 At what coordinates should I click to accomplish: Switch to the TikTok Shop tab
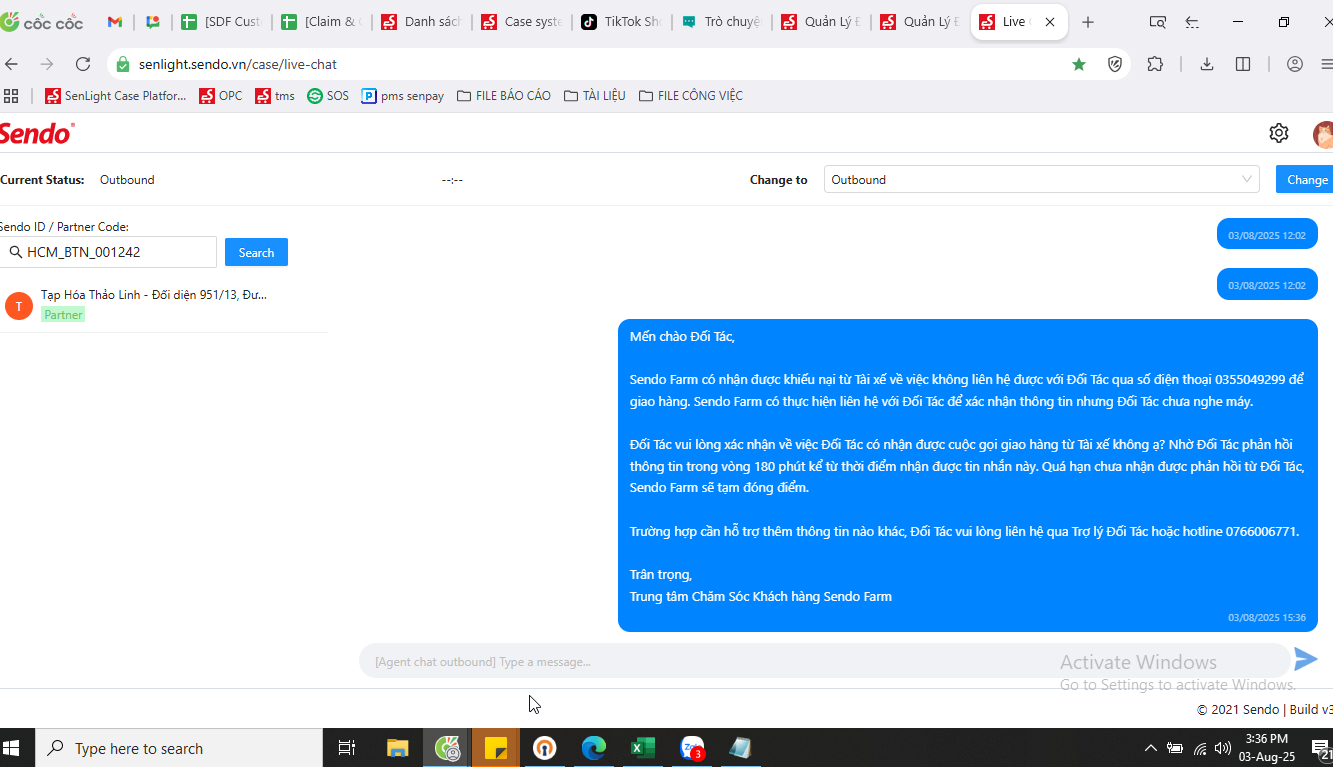[x=621, y=22]
